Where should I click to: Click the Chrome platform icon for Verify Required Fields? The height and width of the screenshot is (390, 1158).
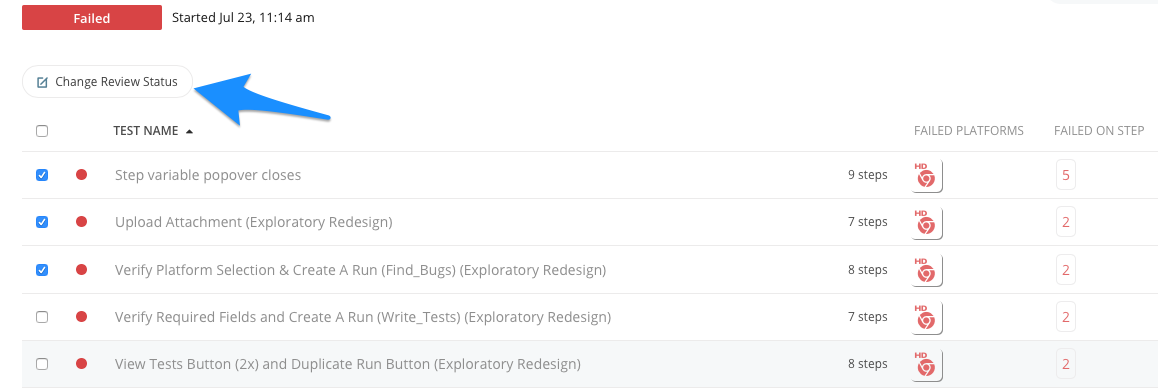(x=927, y=318)
